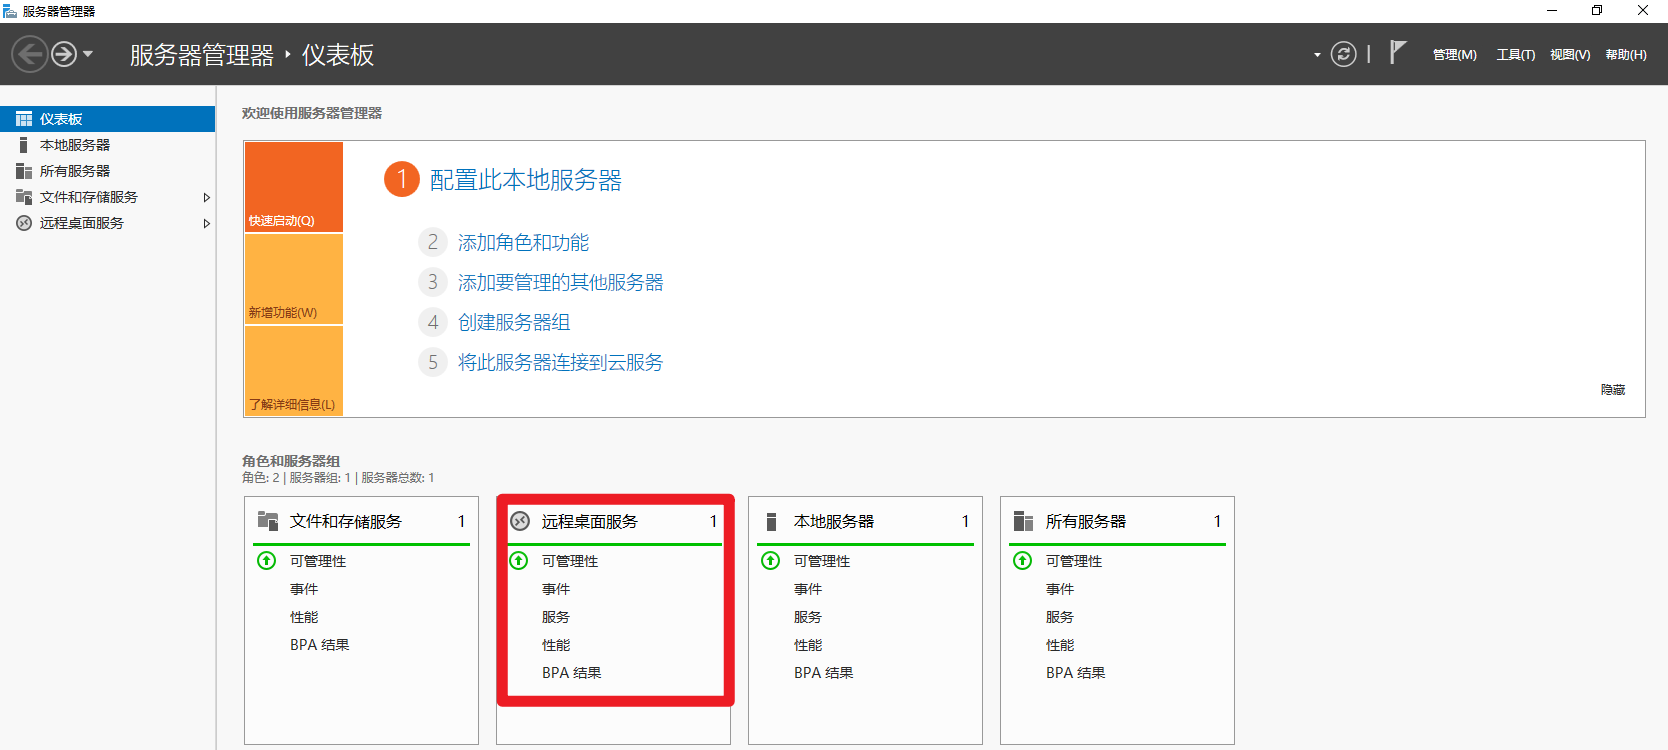The image size is (1668, 750).
Task: Select 文件和存储服务 in the sidebar
Action: coord(107,197)
